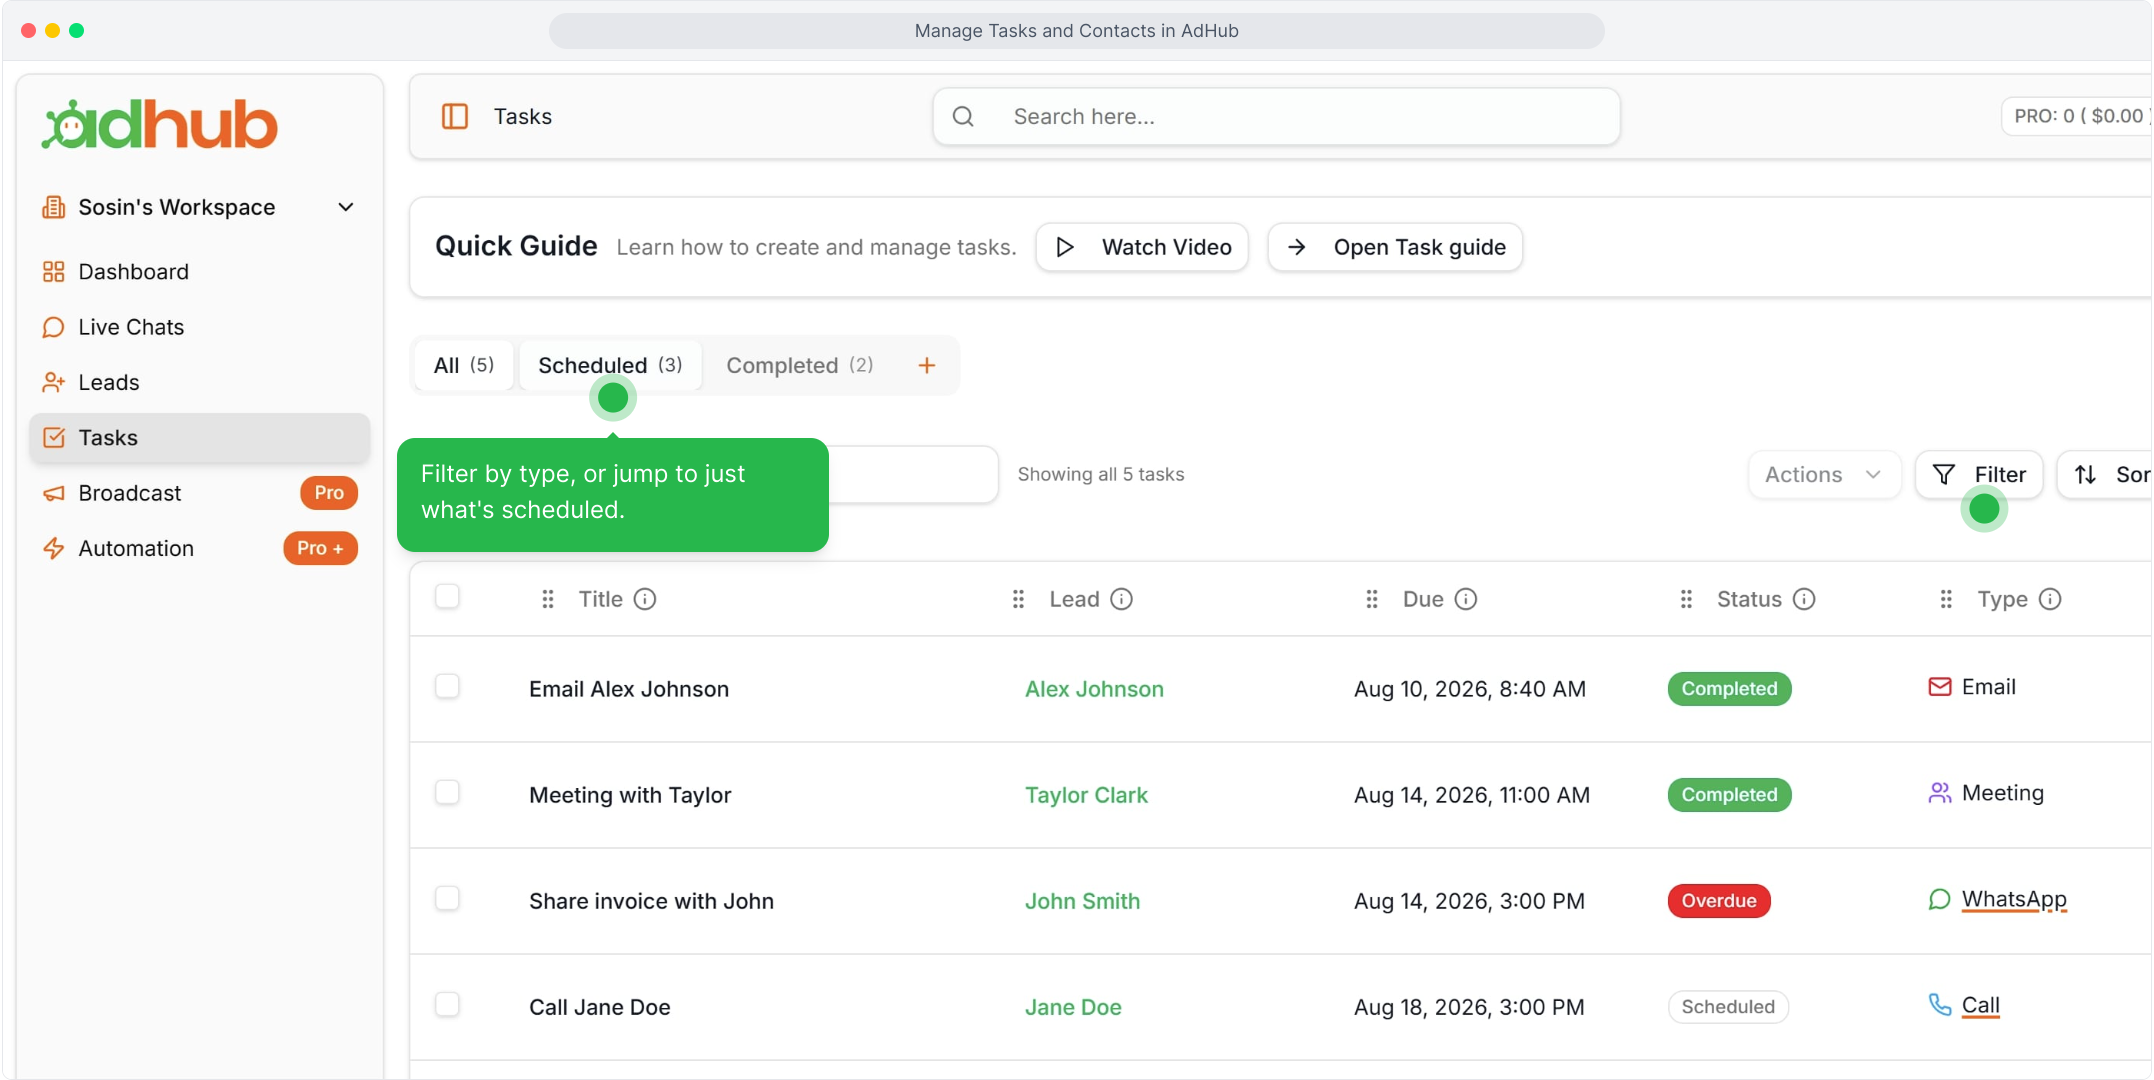The image size is (2154, 1080).
Task: Add a new tab with the plus icon
Action: [x=927, y=365]
